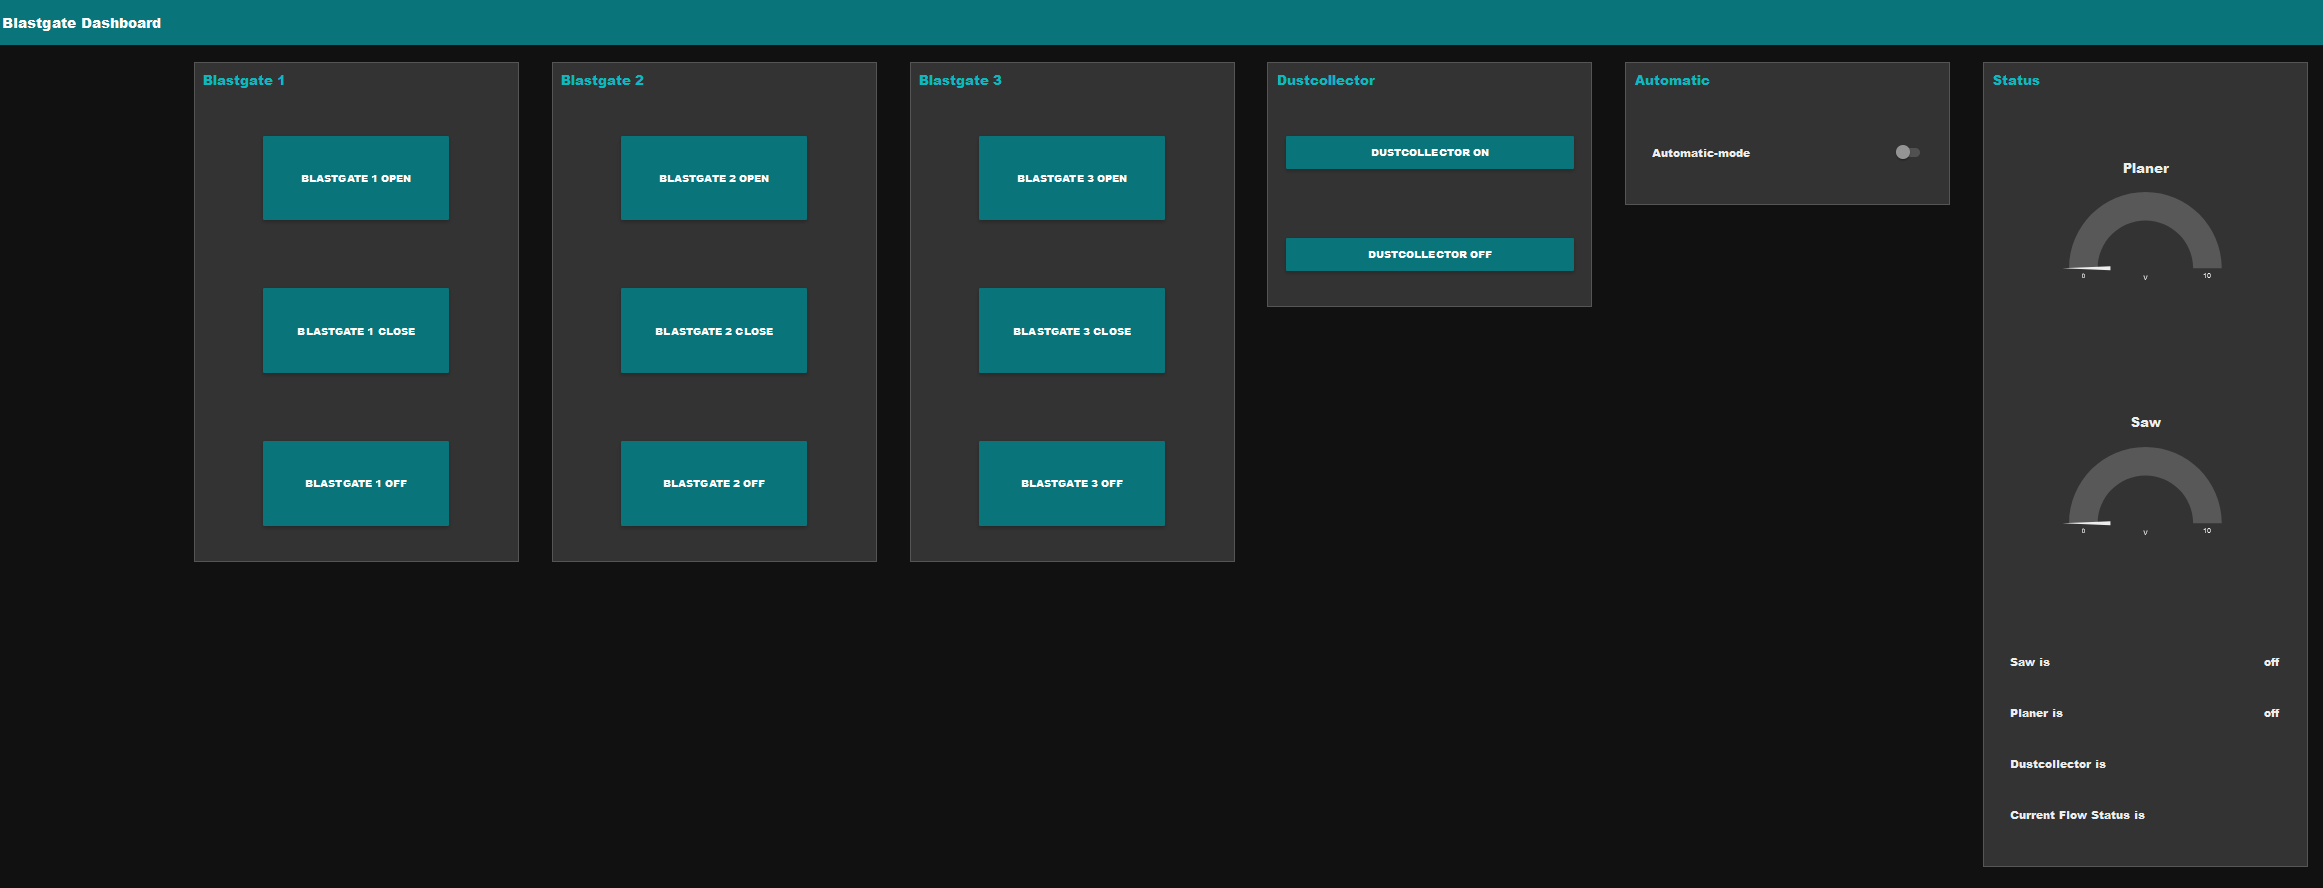Switch off Blastgate 3 via Off button
The image size is (2323, 888).
coord(1072,483)
